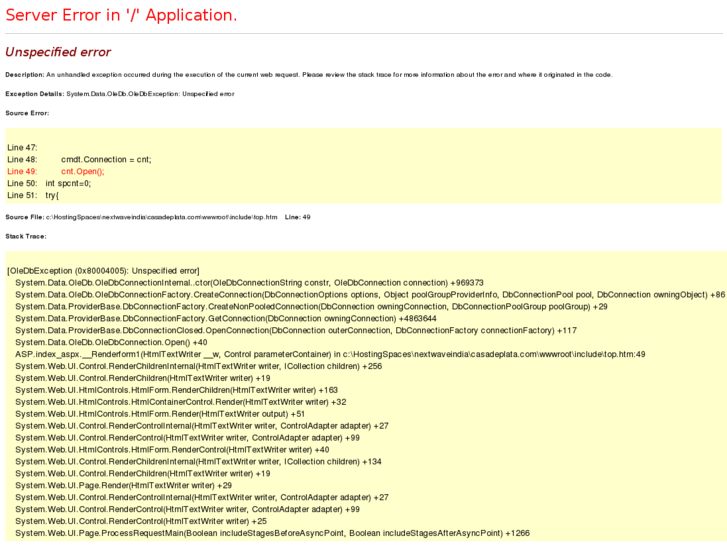
Task: Click the 'OleDbConnectionInternal..ctor' stack line +969373
Action: 249,283
